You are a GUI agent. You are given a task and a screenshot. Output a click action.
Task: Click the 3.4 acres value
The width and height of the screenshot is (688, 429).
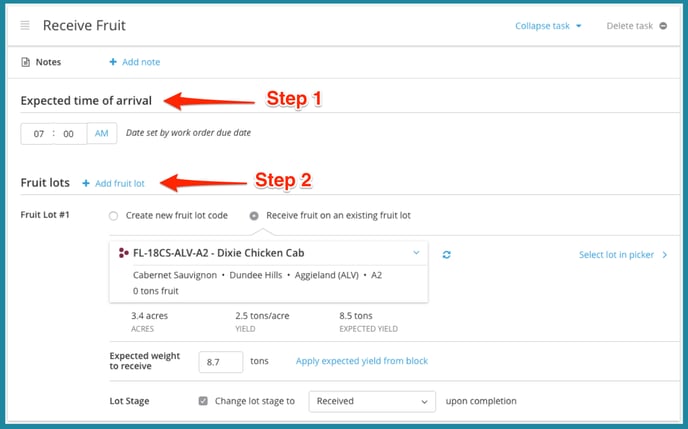click(149, 316)
